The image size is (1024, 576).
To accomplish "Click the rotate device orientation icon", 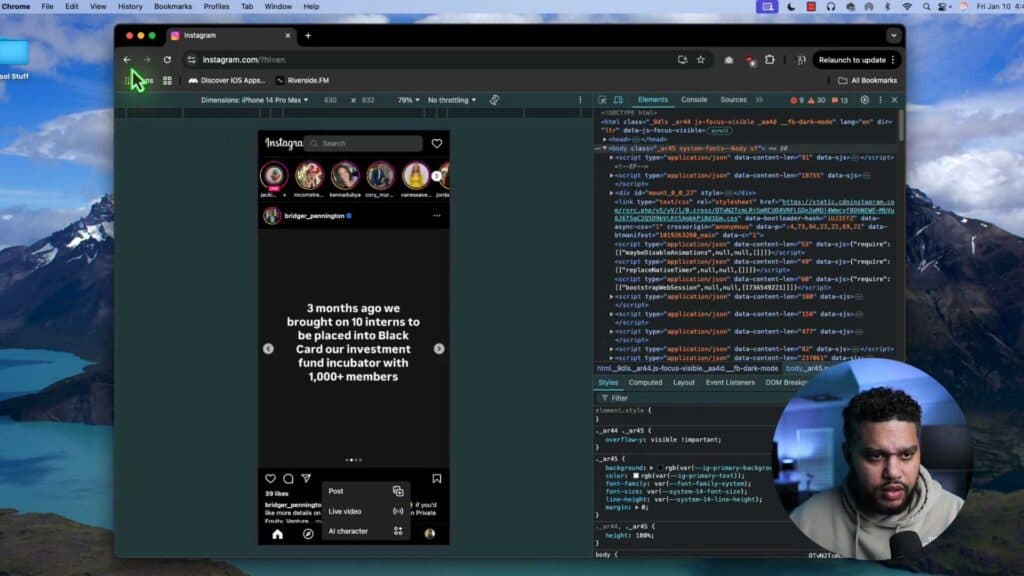I will coord(494,100).
